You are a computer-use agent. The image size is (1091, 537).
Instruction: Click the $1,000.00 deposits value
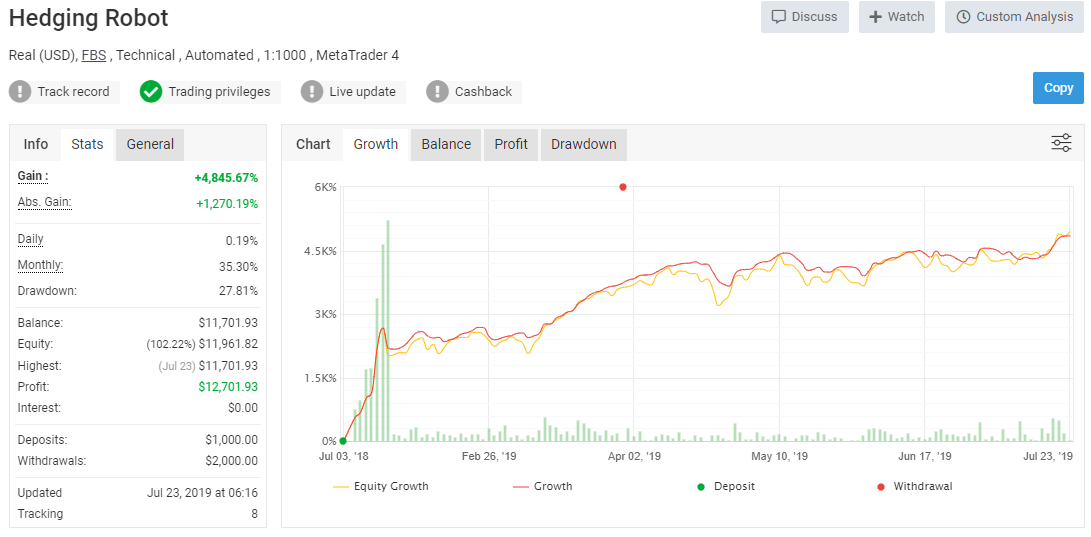point(232,440)
